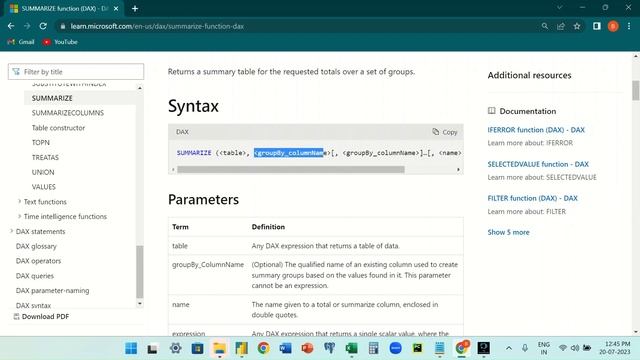Click the address bar URL
The width and height of the screenshot is (640, 360).
click(157, 26)
